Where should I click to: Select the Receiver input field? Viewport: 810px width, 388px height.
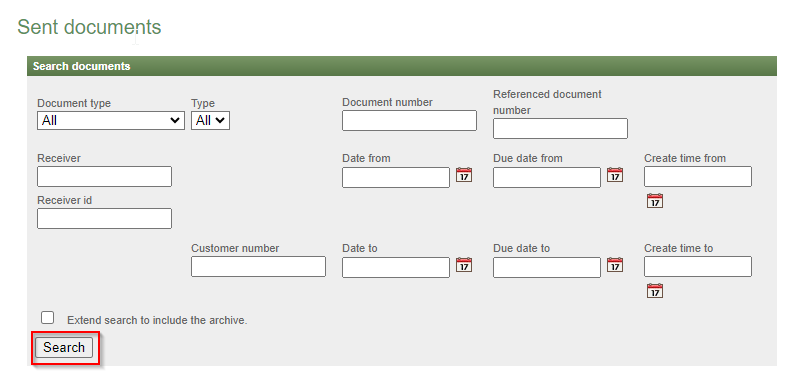click(x=104, y=177)
